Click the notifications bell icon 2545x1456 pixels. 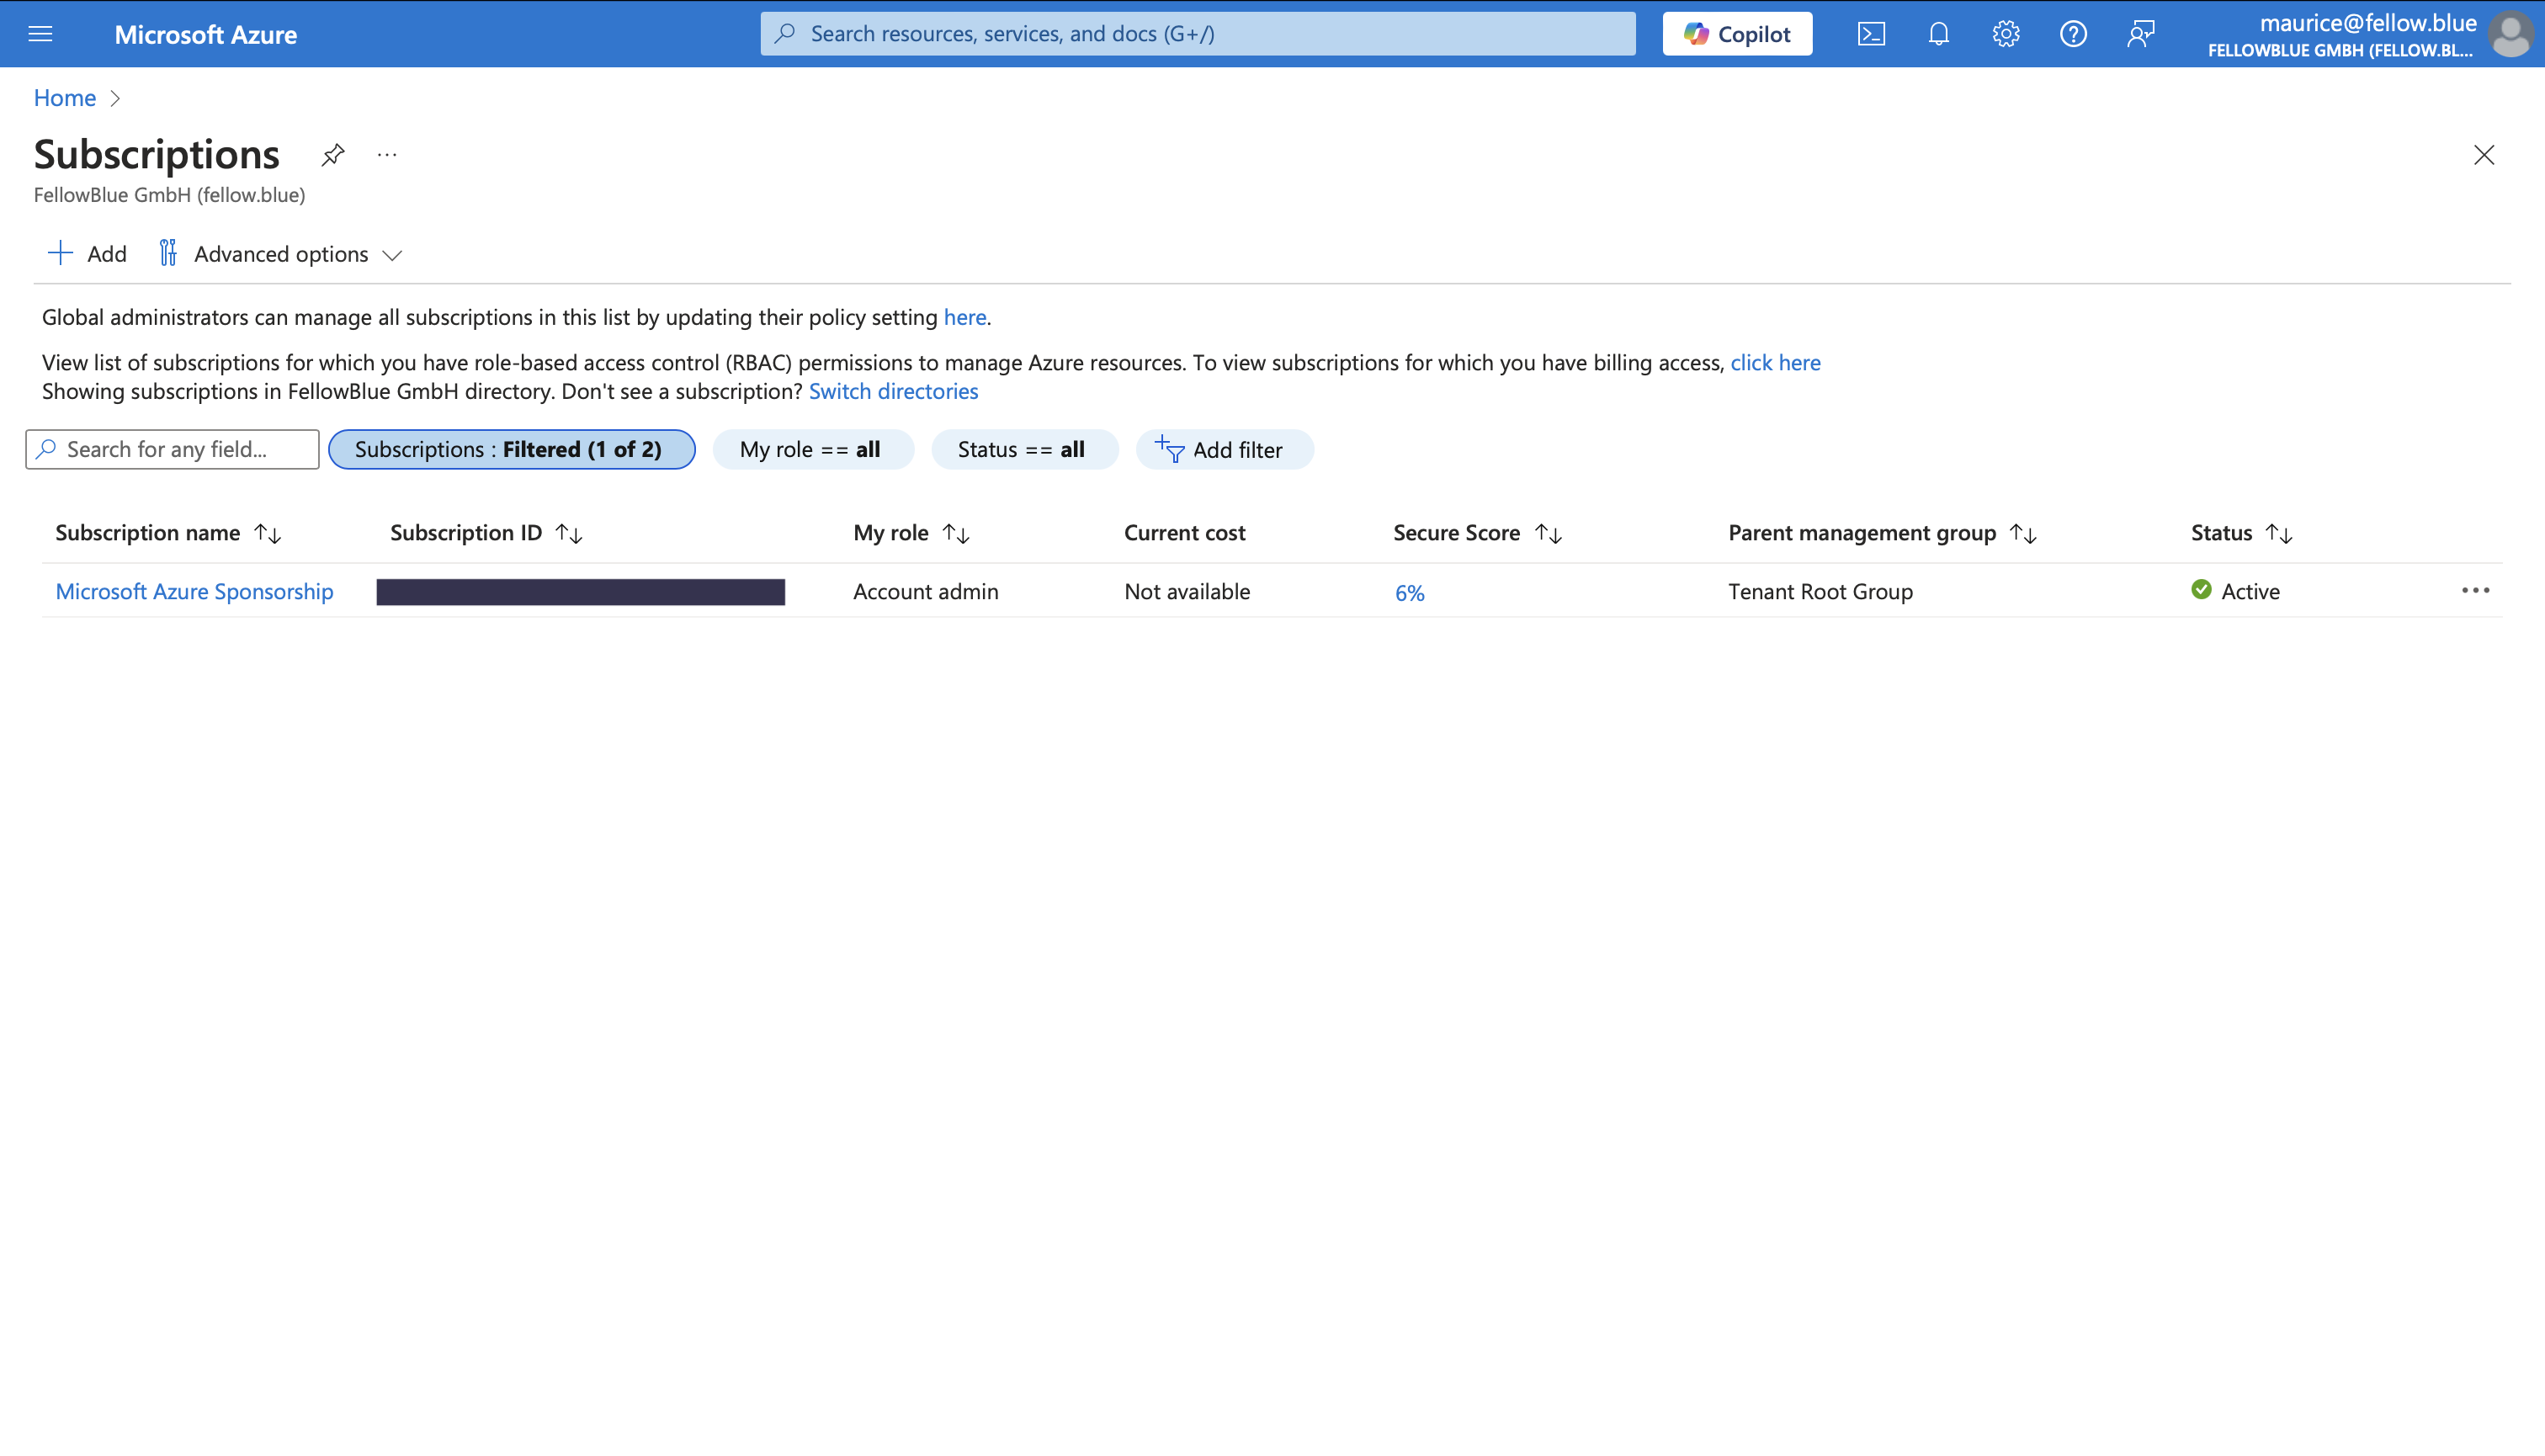pyautogui.click(x=1938, y=33)
